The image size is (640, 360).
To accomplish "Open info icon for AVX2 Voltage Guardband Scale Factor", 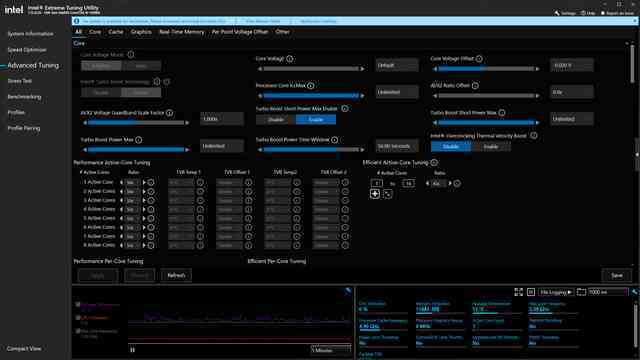I will (x=169, y=113).
